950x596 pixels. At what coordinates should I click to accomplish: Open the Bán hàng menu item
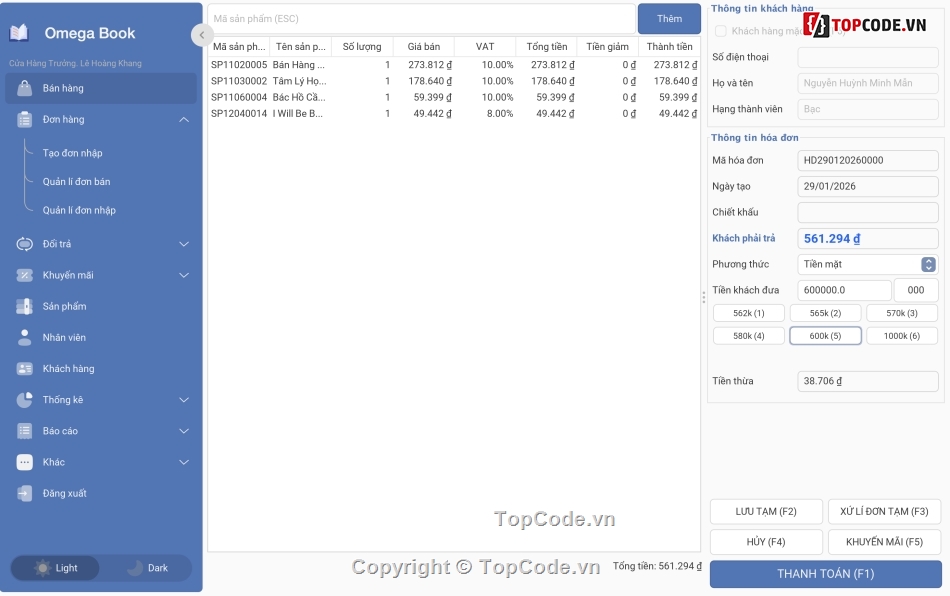click(101, 88)
